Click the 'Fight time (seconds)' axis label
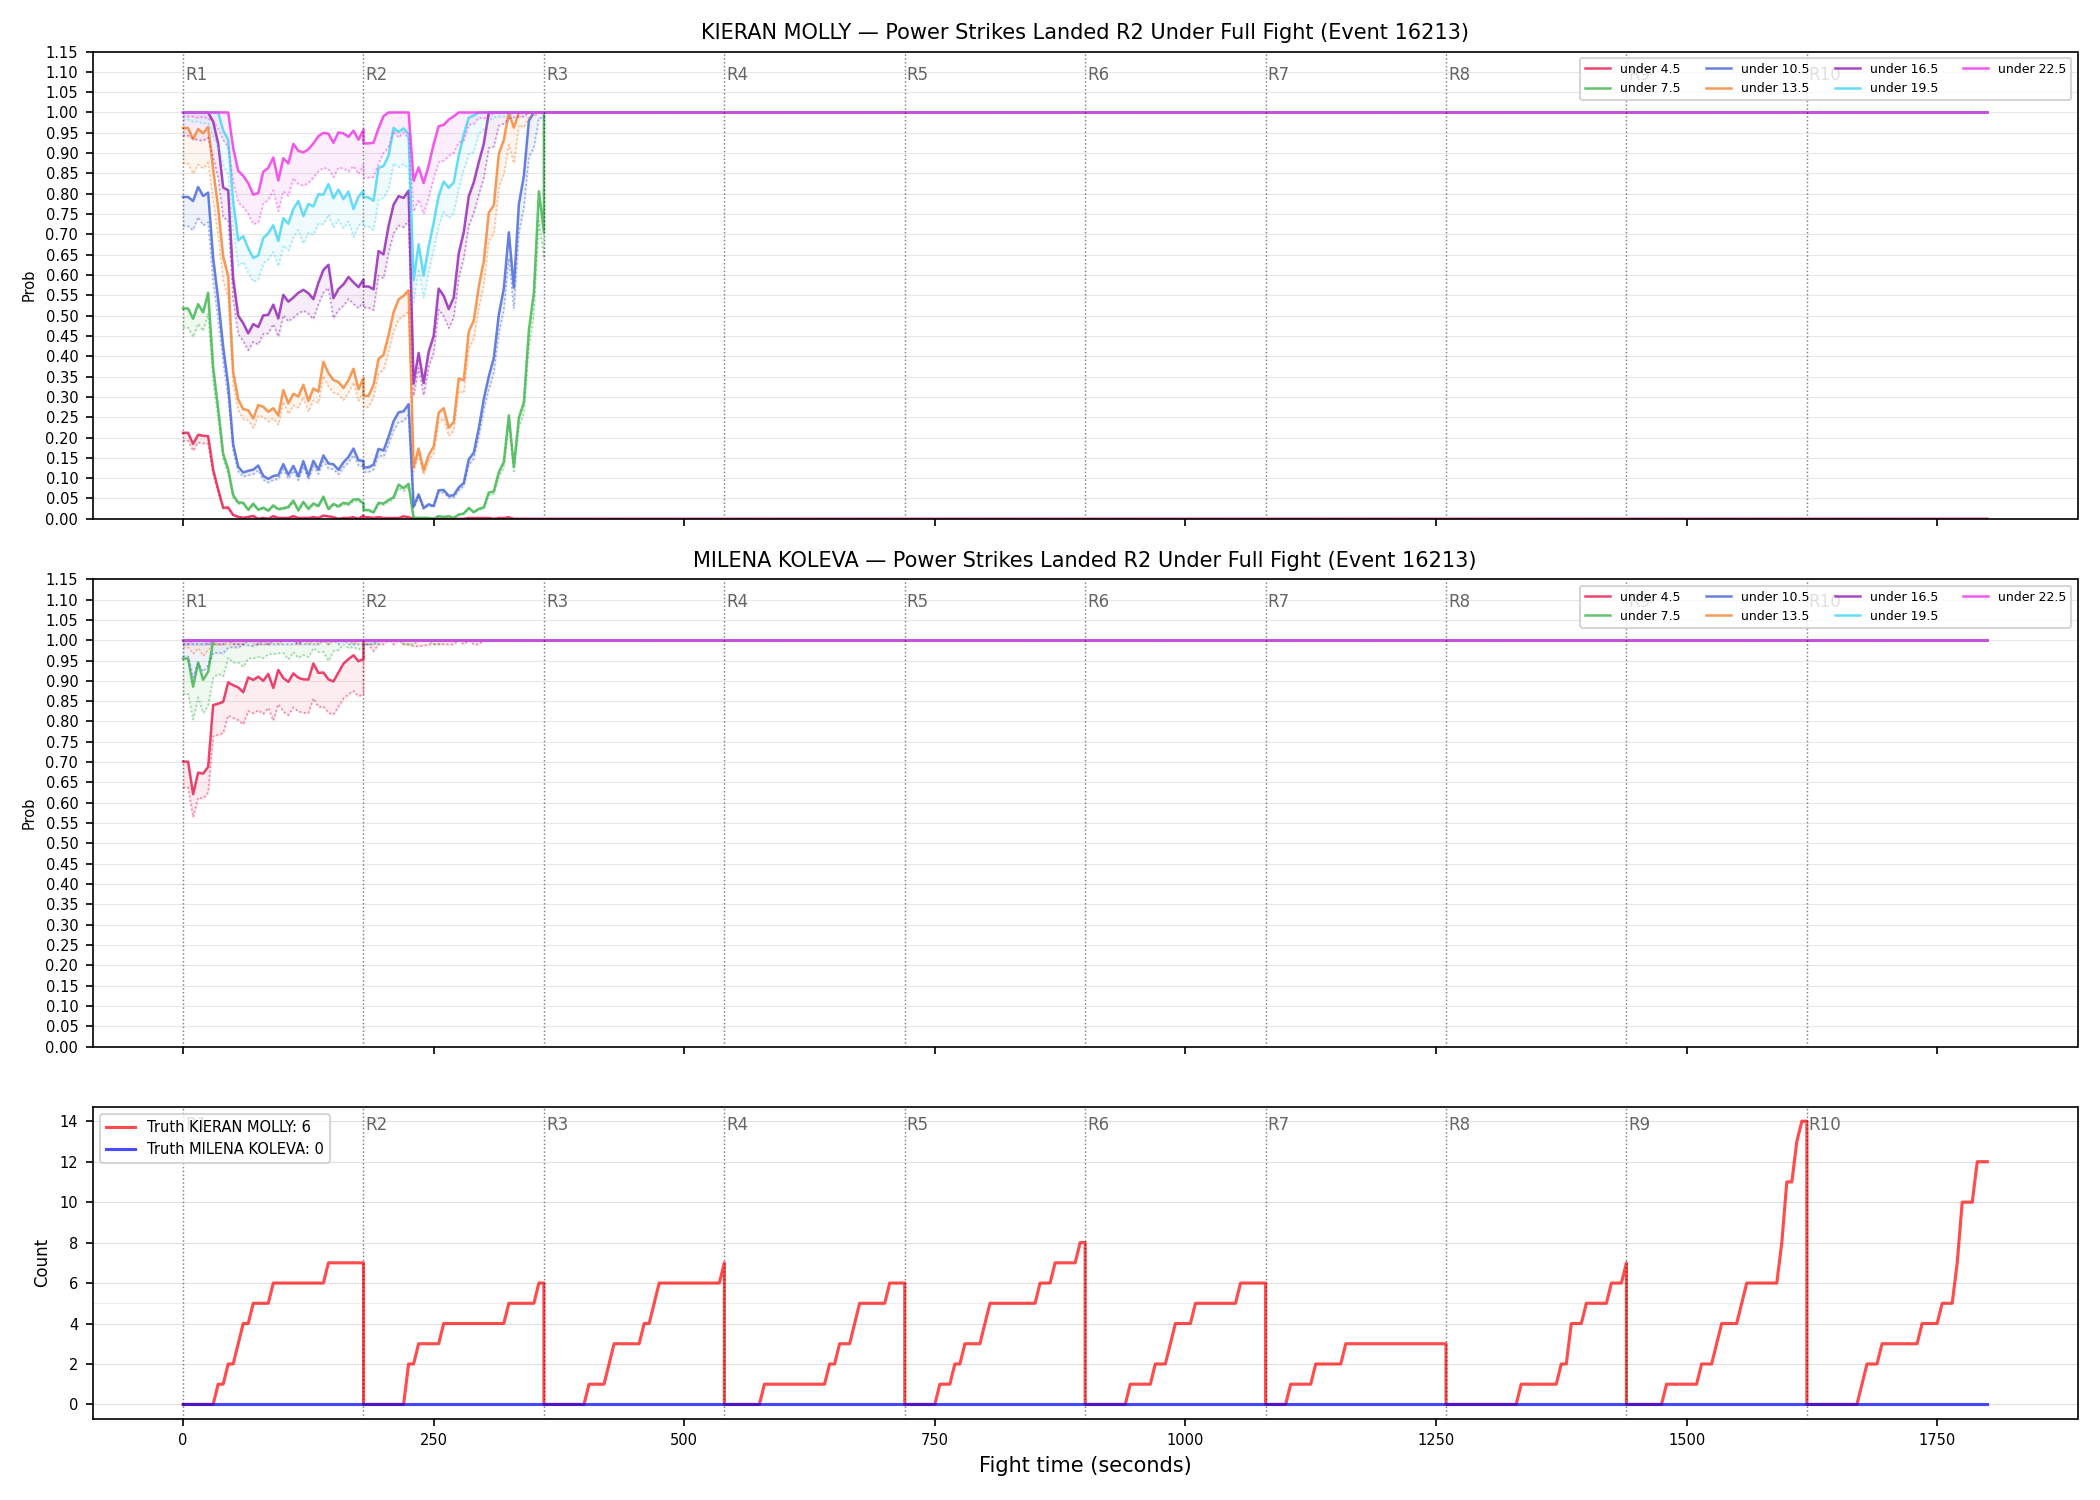The image size is (2100, 1500). [x=1085, y=1465]
